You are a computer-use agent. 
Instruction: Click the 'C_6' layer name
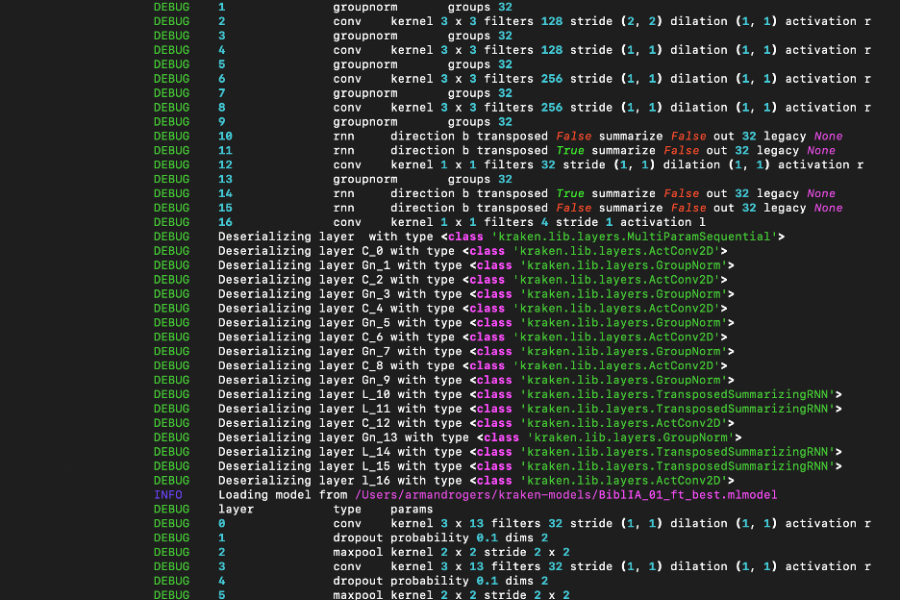[373, 337]
